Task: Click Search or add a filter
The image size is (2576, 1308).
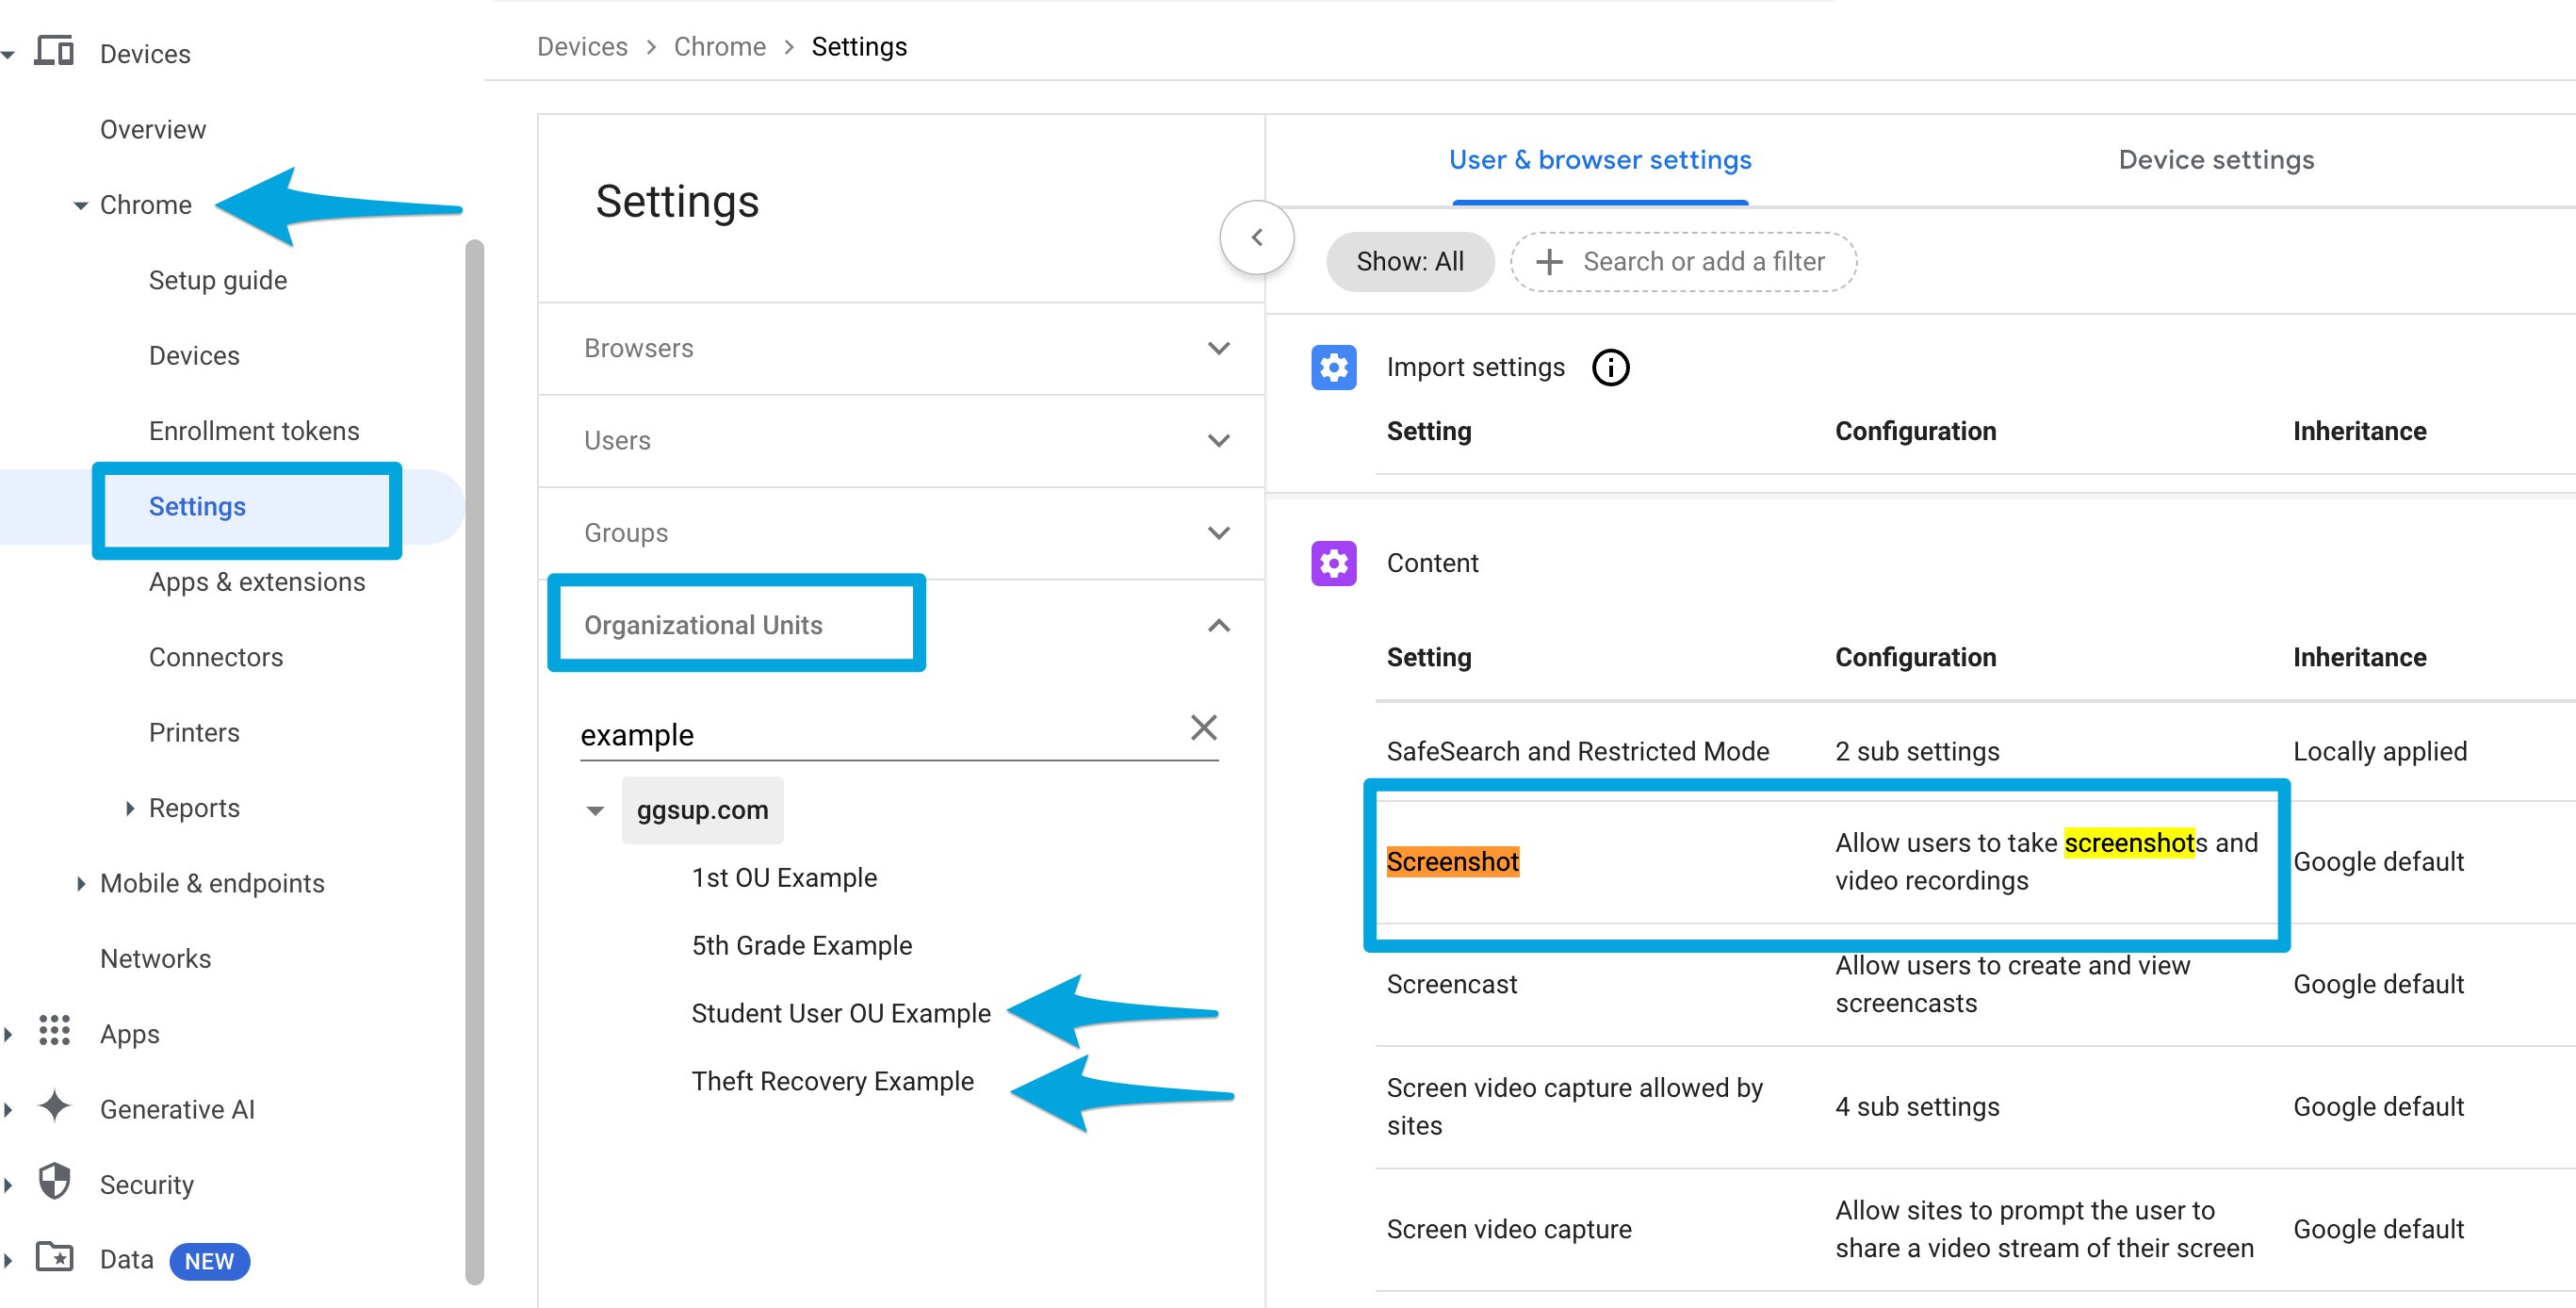Action: tap(1683, 262)
